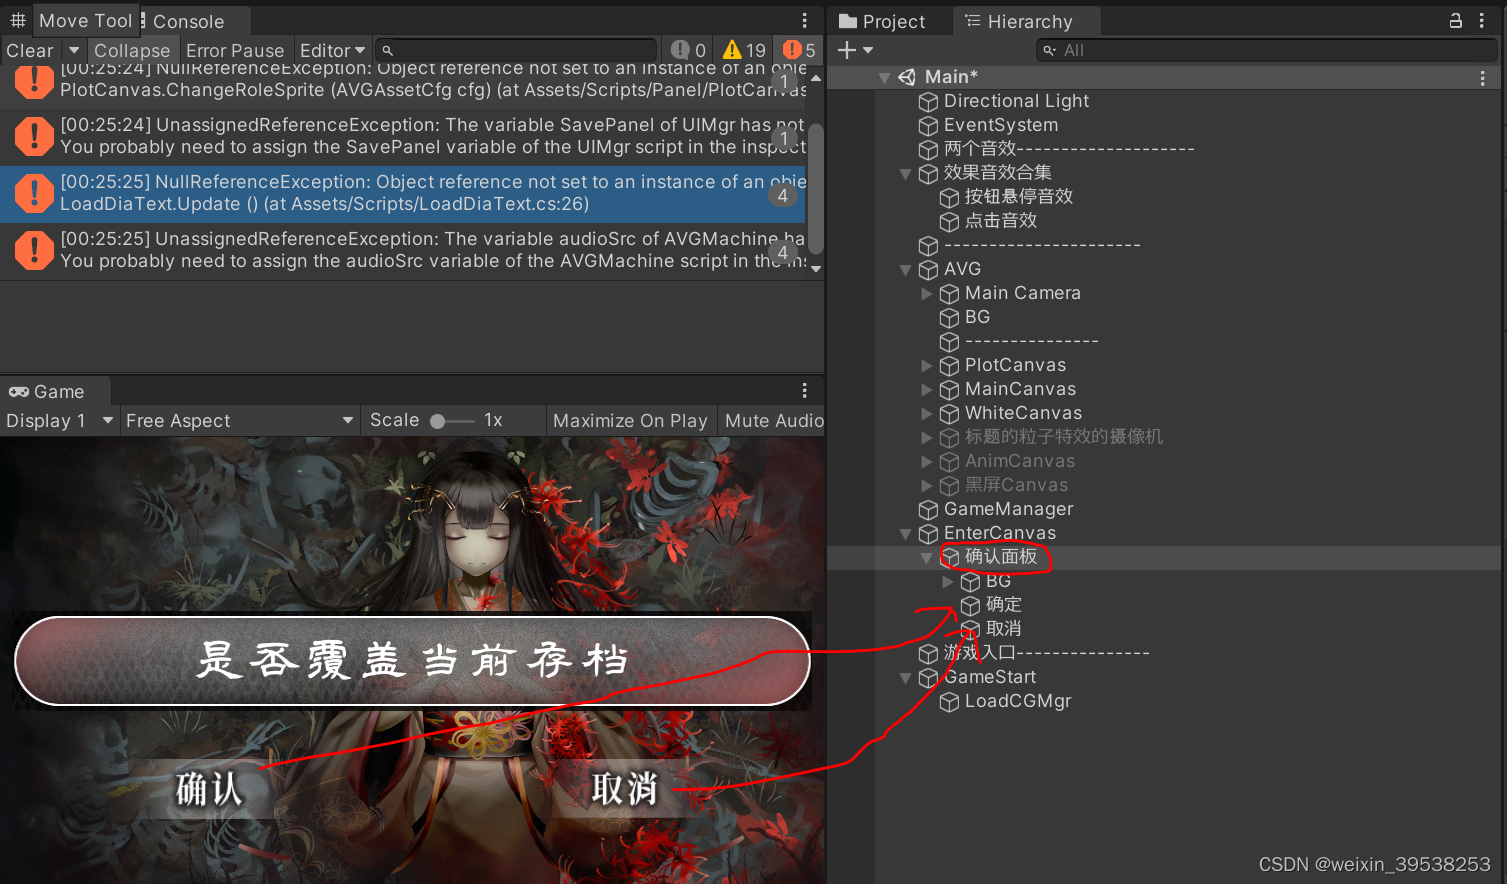The height and width of the screenshot is (884, 1507).
Task: Select LoadCGMgr object icon
Action: point(949,702)
